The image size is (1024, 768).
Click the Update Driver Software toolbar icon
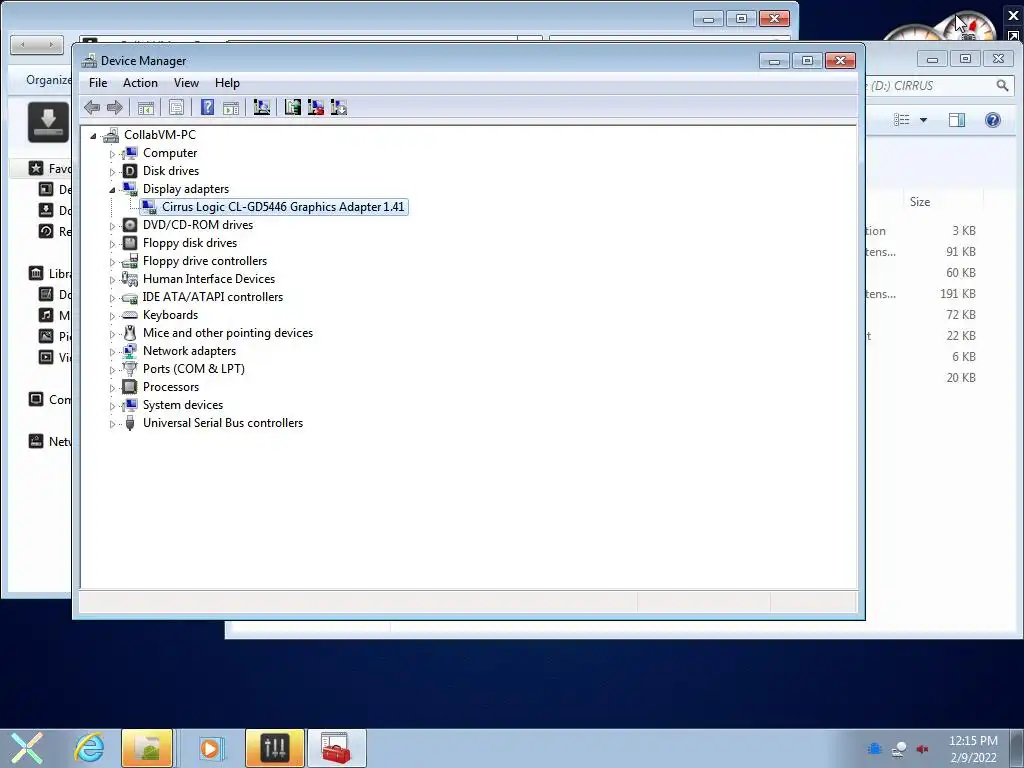(x=293, y=107)
